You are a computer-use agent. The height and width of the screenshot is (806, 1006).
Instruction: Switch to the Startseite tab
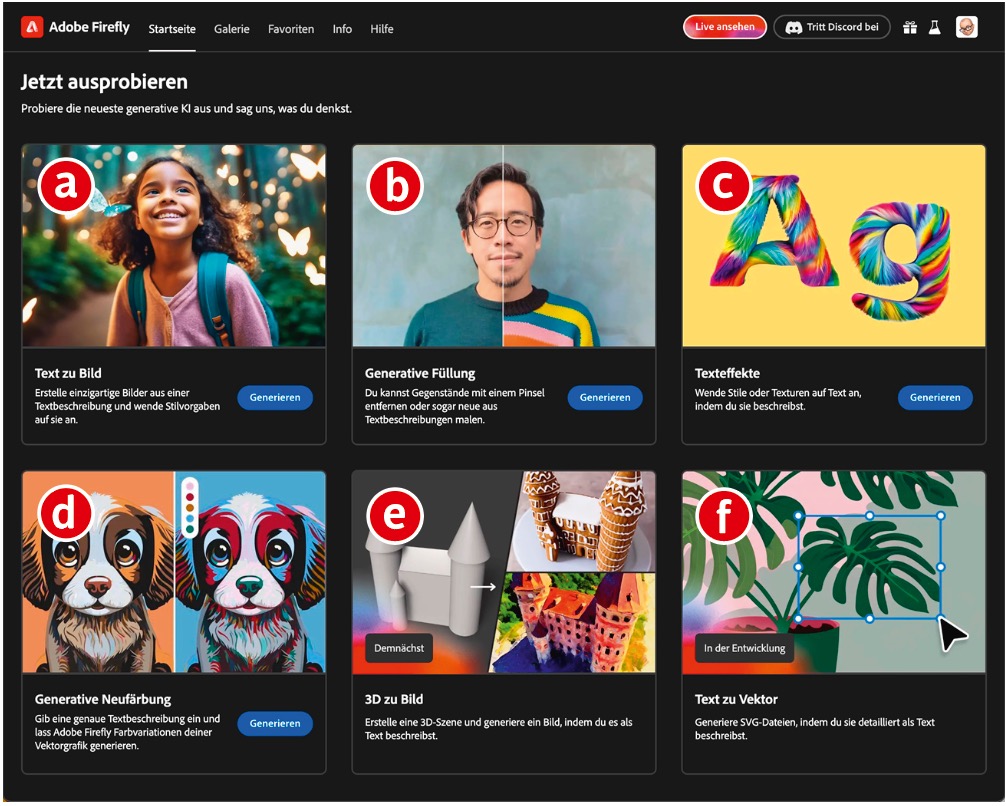[172, 29]
